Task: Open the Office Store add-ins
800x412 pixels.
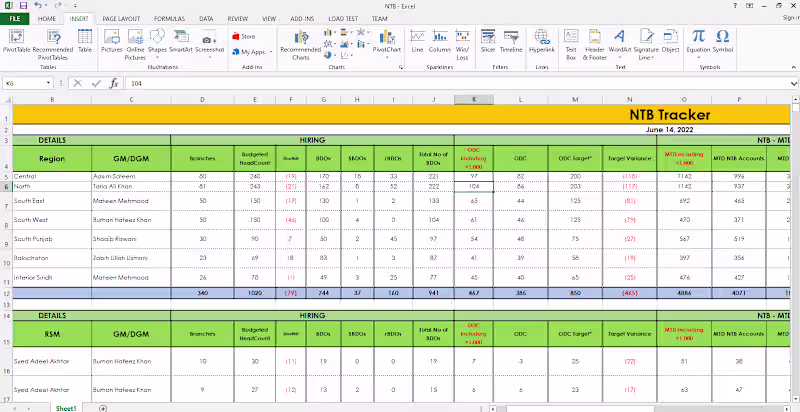Action: [243, 37]
